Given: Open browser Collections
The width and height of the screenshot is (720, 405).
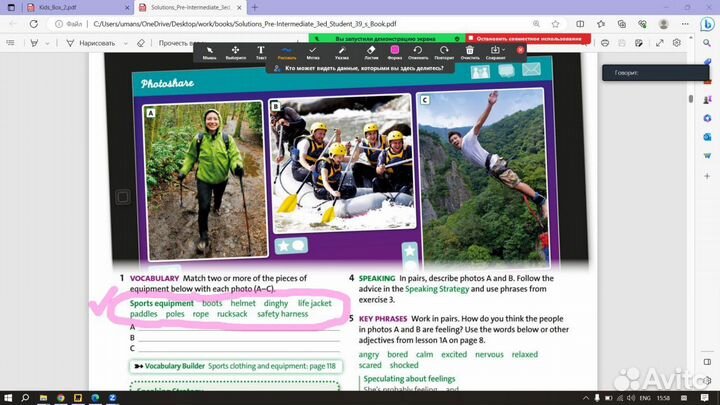Looking at the screenshot, I should coord(622,24).
